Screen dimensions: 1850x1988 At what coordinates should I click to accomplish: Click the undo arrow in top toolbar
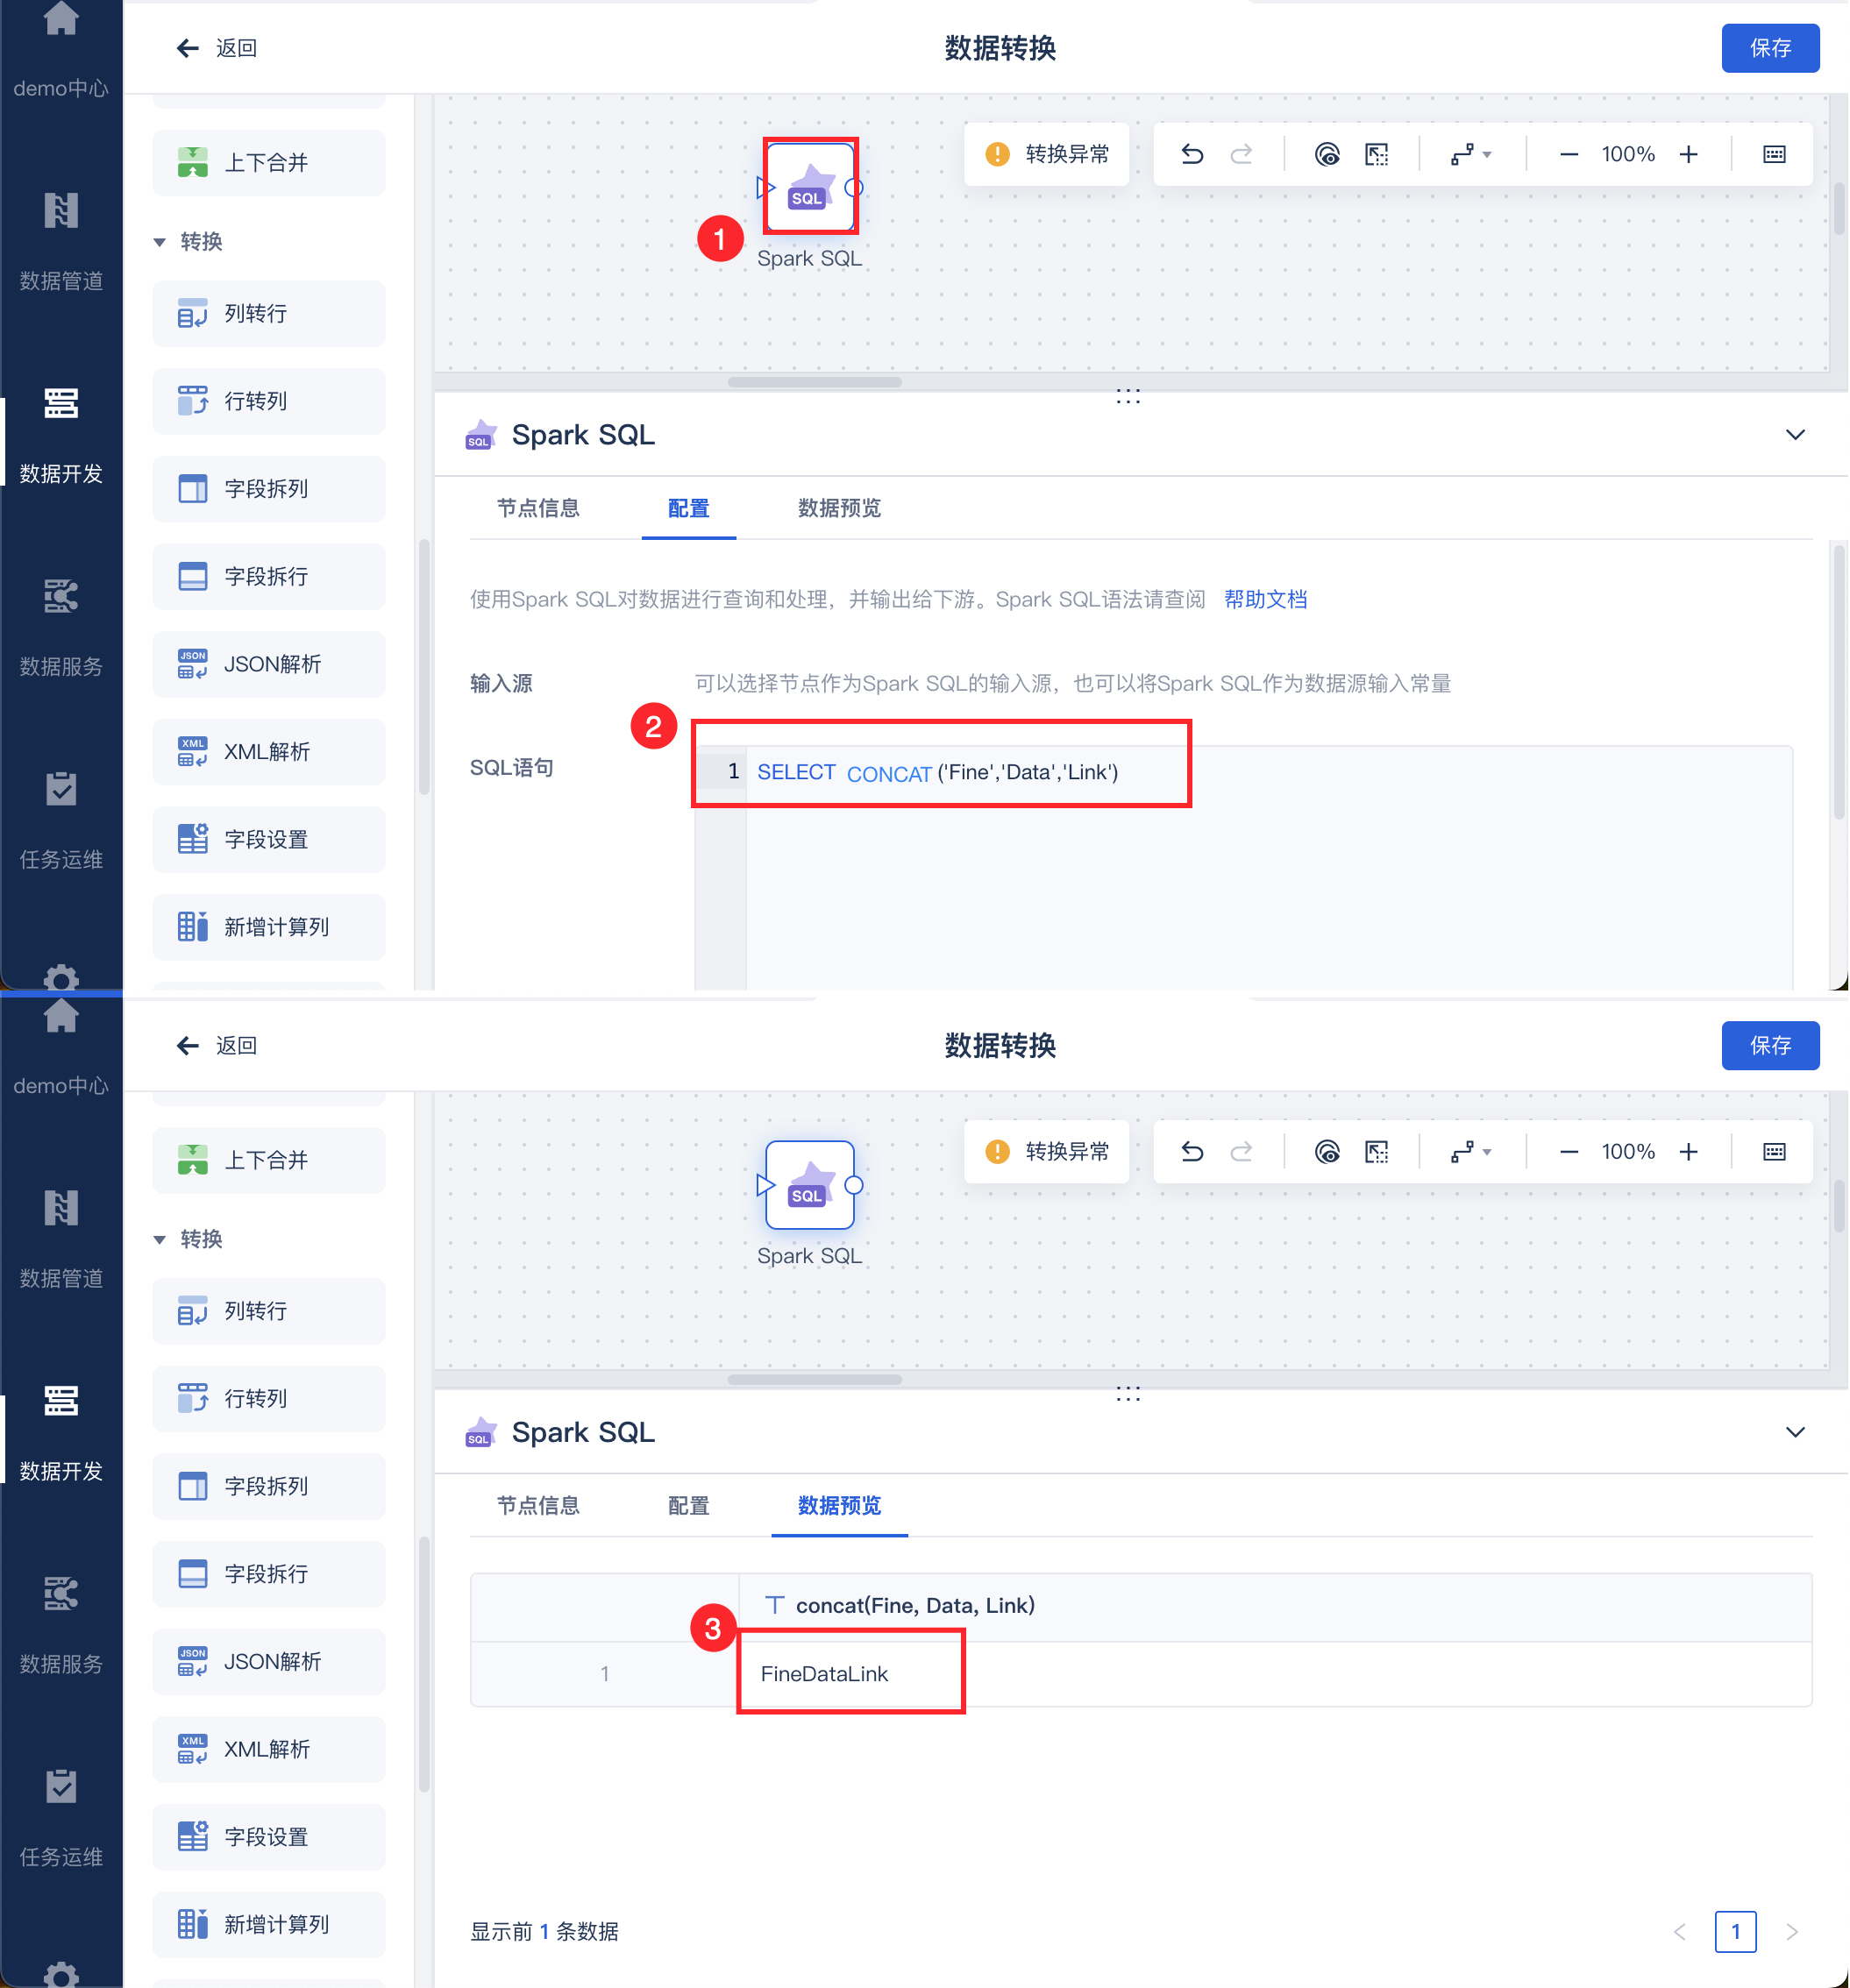1192,154
